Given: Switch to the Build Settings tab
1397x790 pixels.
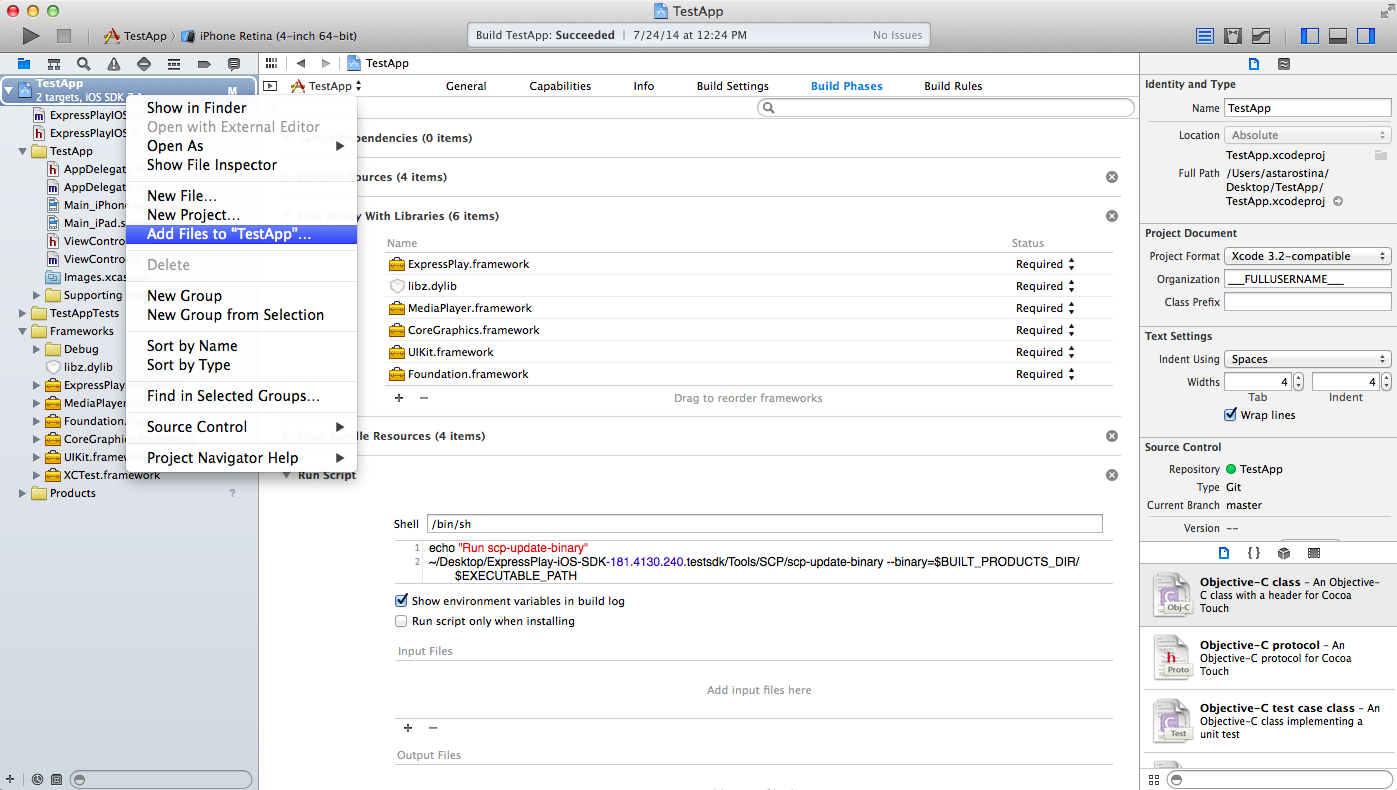Looking at the screenshot, I should [x=732, y=86].
